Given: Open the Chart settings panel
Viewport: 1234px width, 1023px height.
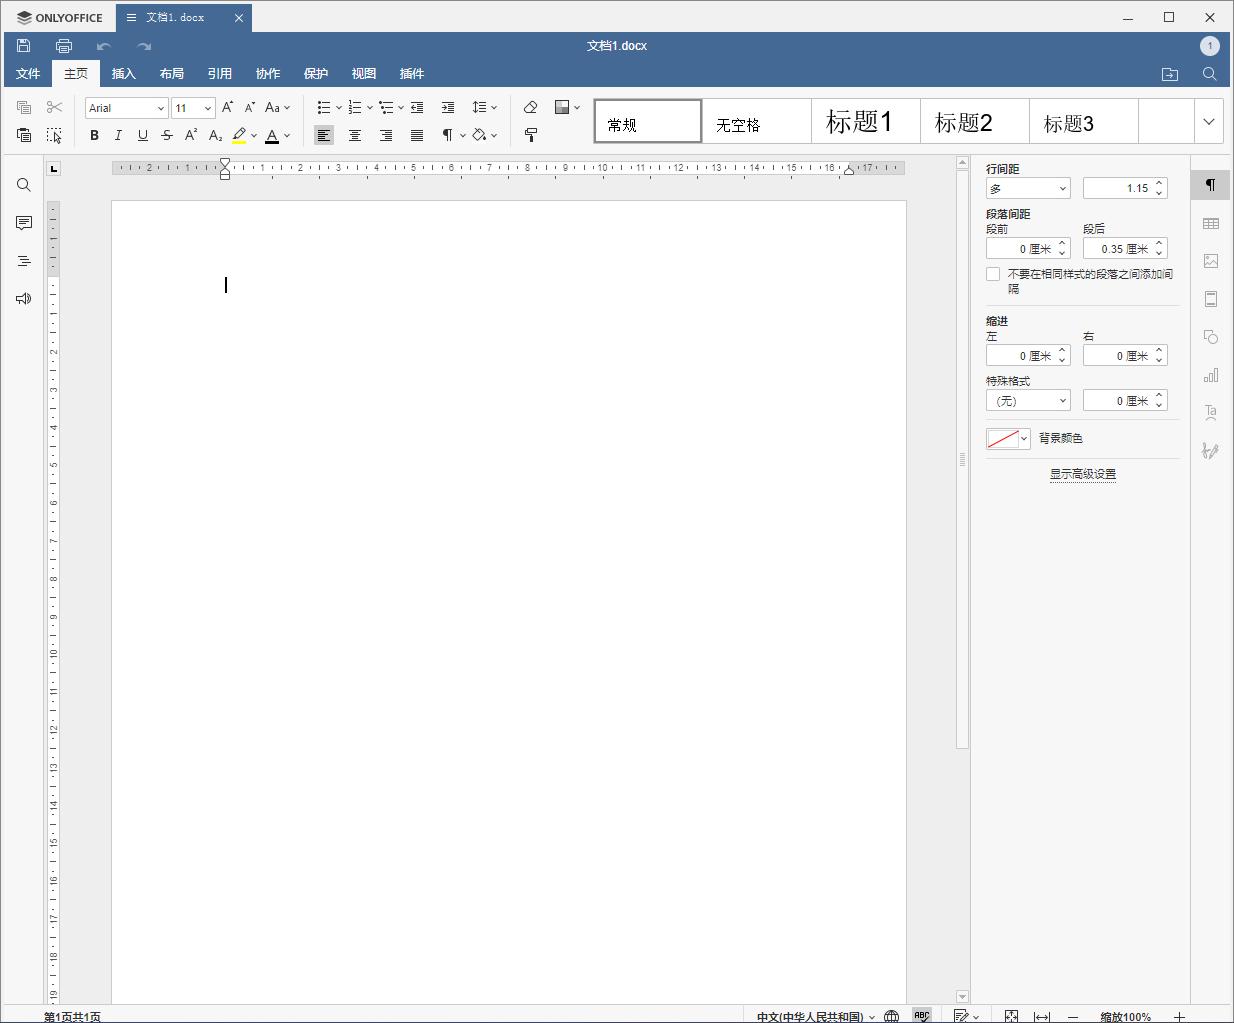Looking at the screenshot, I should coord(1211,375).
